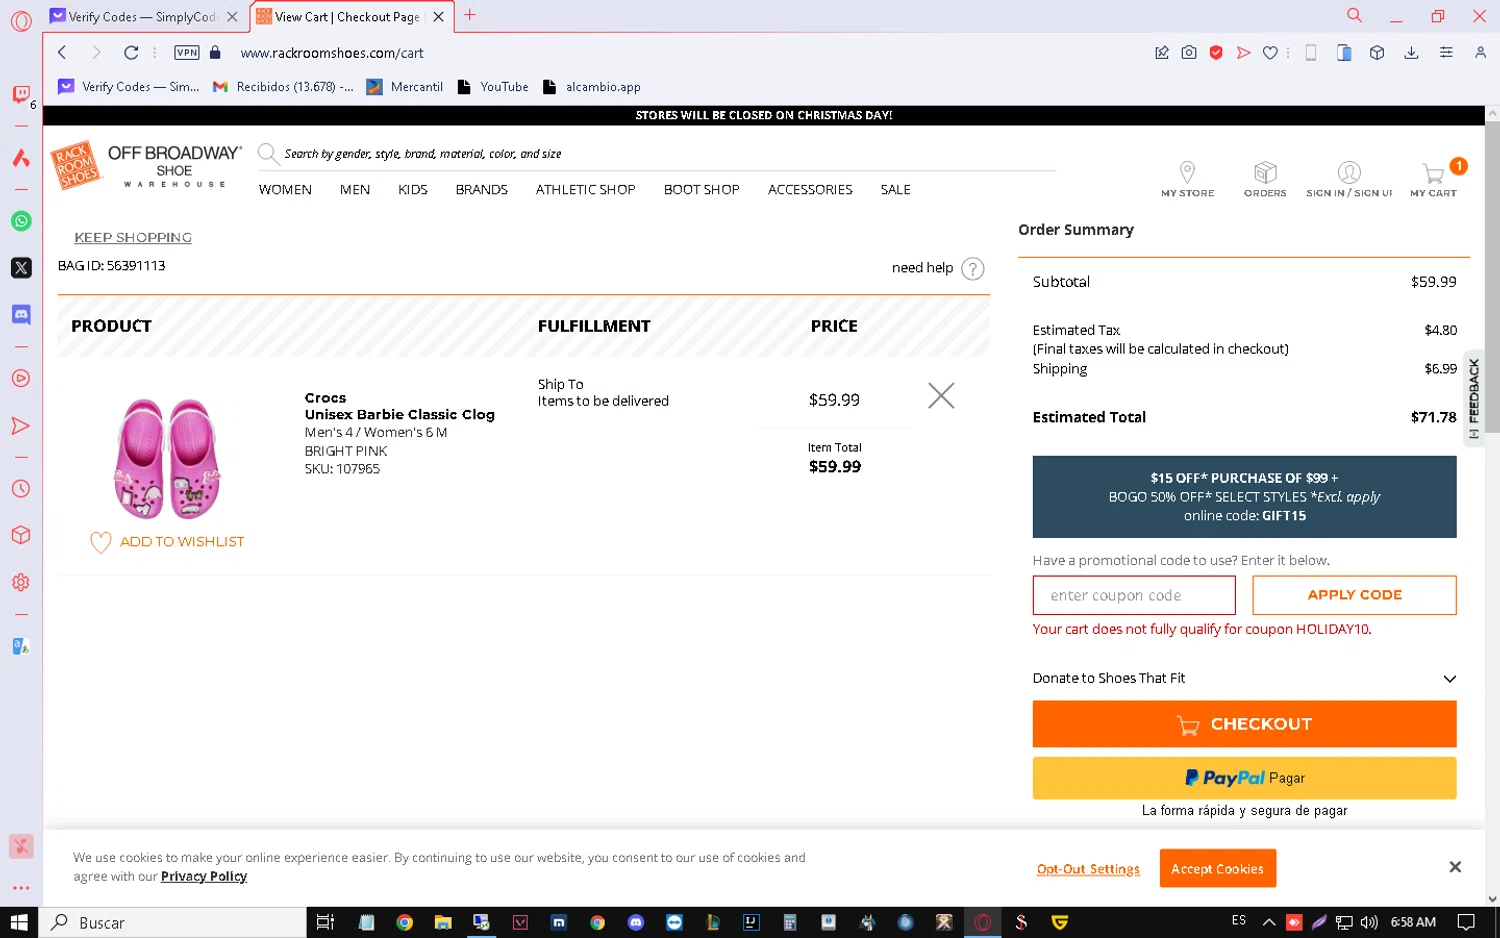Click the need help question mark icon
The height and width of the screenshot is (938, 1500).
pyautogui.click(x=972, y=268)
